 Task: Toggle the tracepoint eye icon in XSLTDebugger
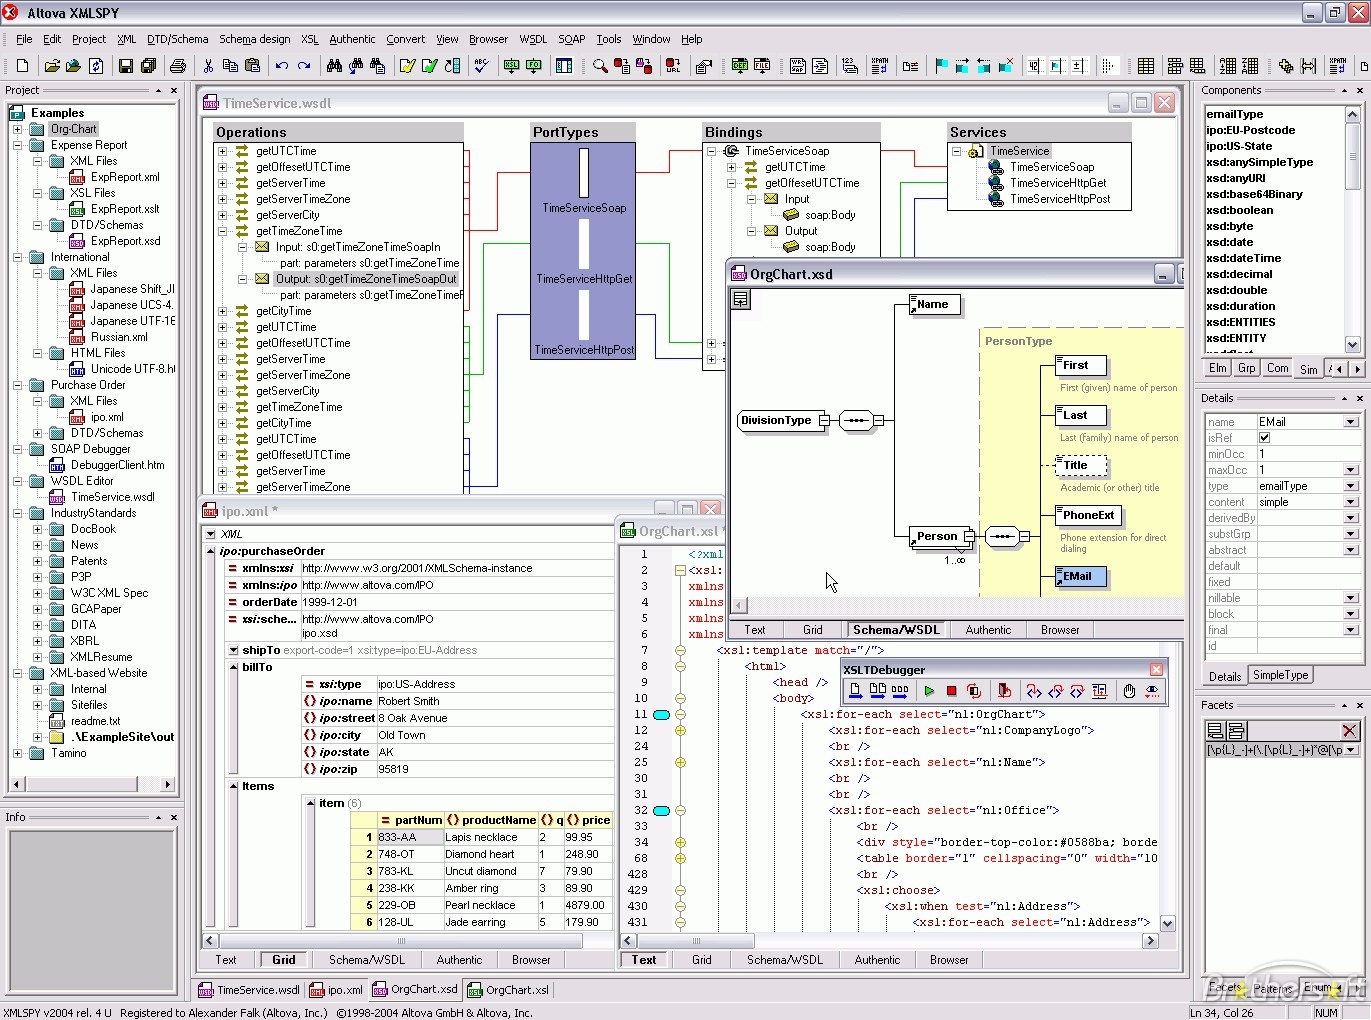coord(1151,691)
